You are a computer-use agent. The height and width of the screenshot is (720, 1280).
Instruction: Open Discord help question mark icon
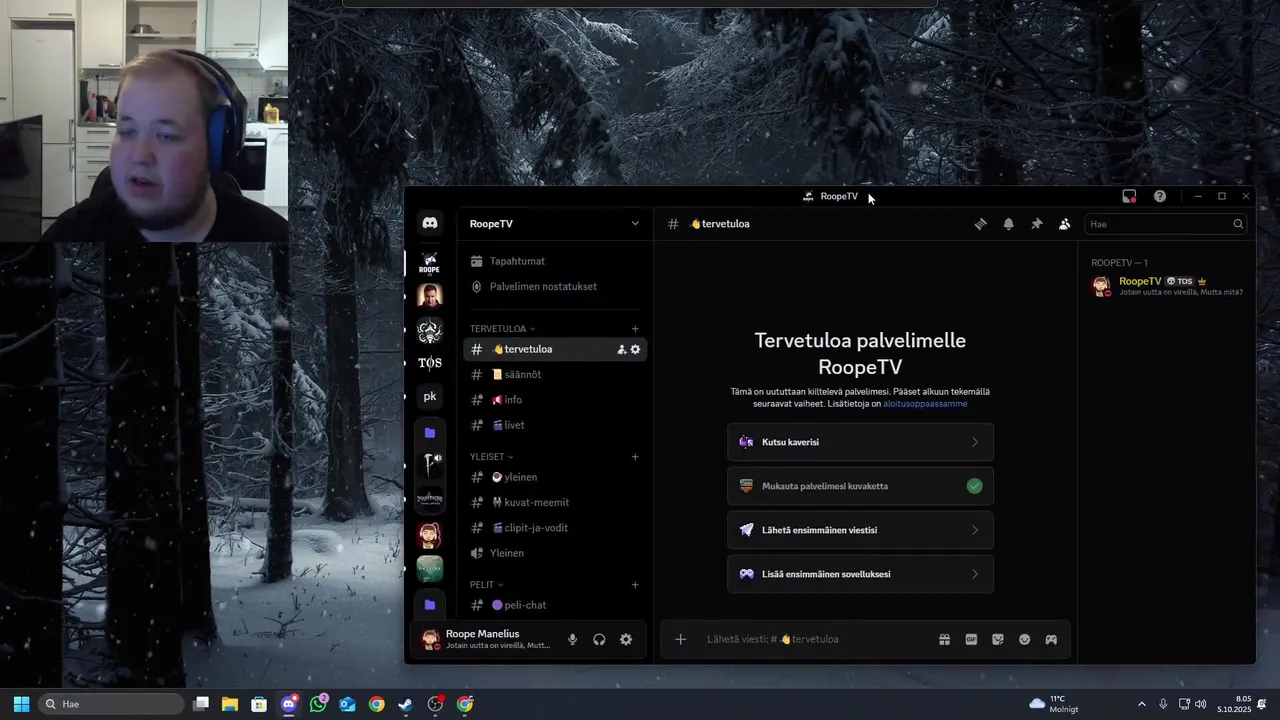[x=1160, y=196]
